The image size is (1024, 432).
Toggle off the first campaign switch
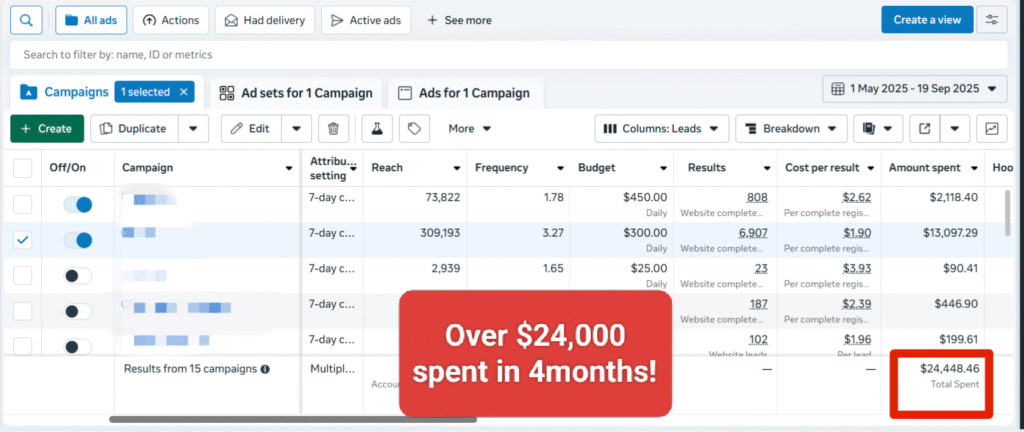click(77, 205)
